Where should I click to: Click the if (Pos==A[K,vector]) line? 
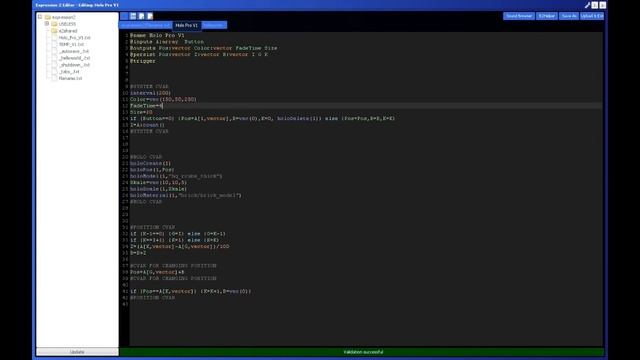[191, 291]
